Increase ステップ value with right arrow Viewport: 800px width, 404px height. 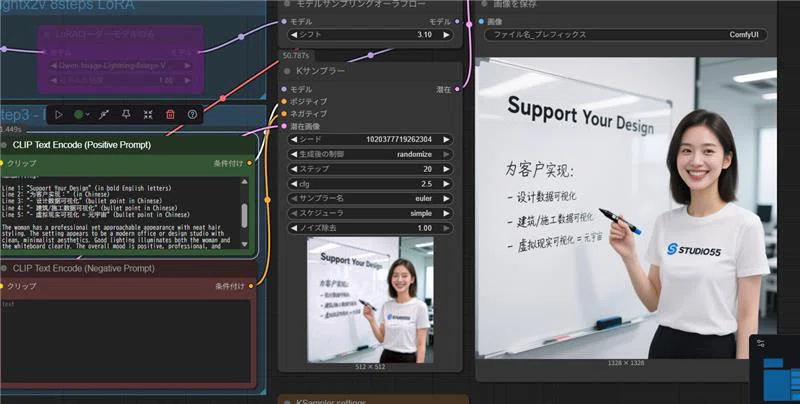446,169
